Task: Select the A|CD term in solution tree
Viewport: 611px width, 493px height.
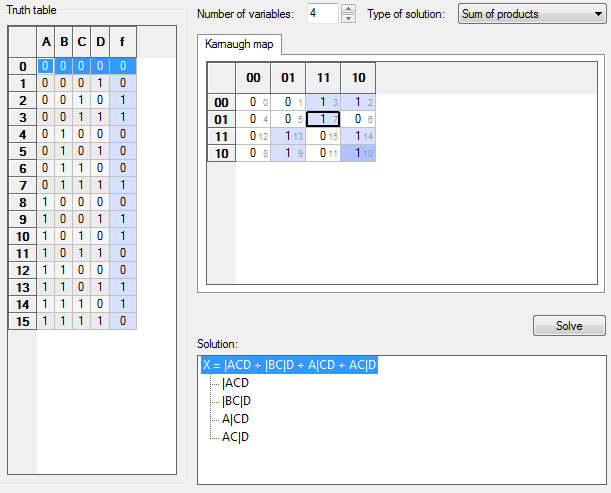Action: coord(235,419)
